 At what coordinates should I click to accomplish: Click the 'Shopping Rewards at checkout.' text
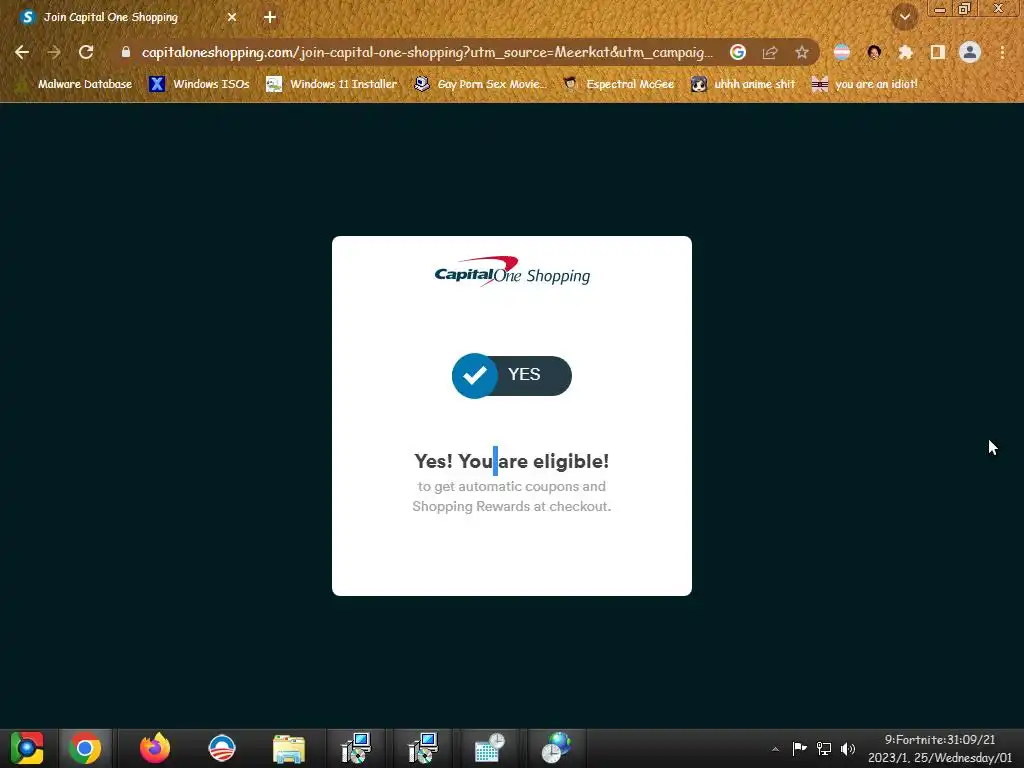click(512, 507)
